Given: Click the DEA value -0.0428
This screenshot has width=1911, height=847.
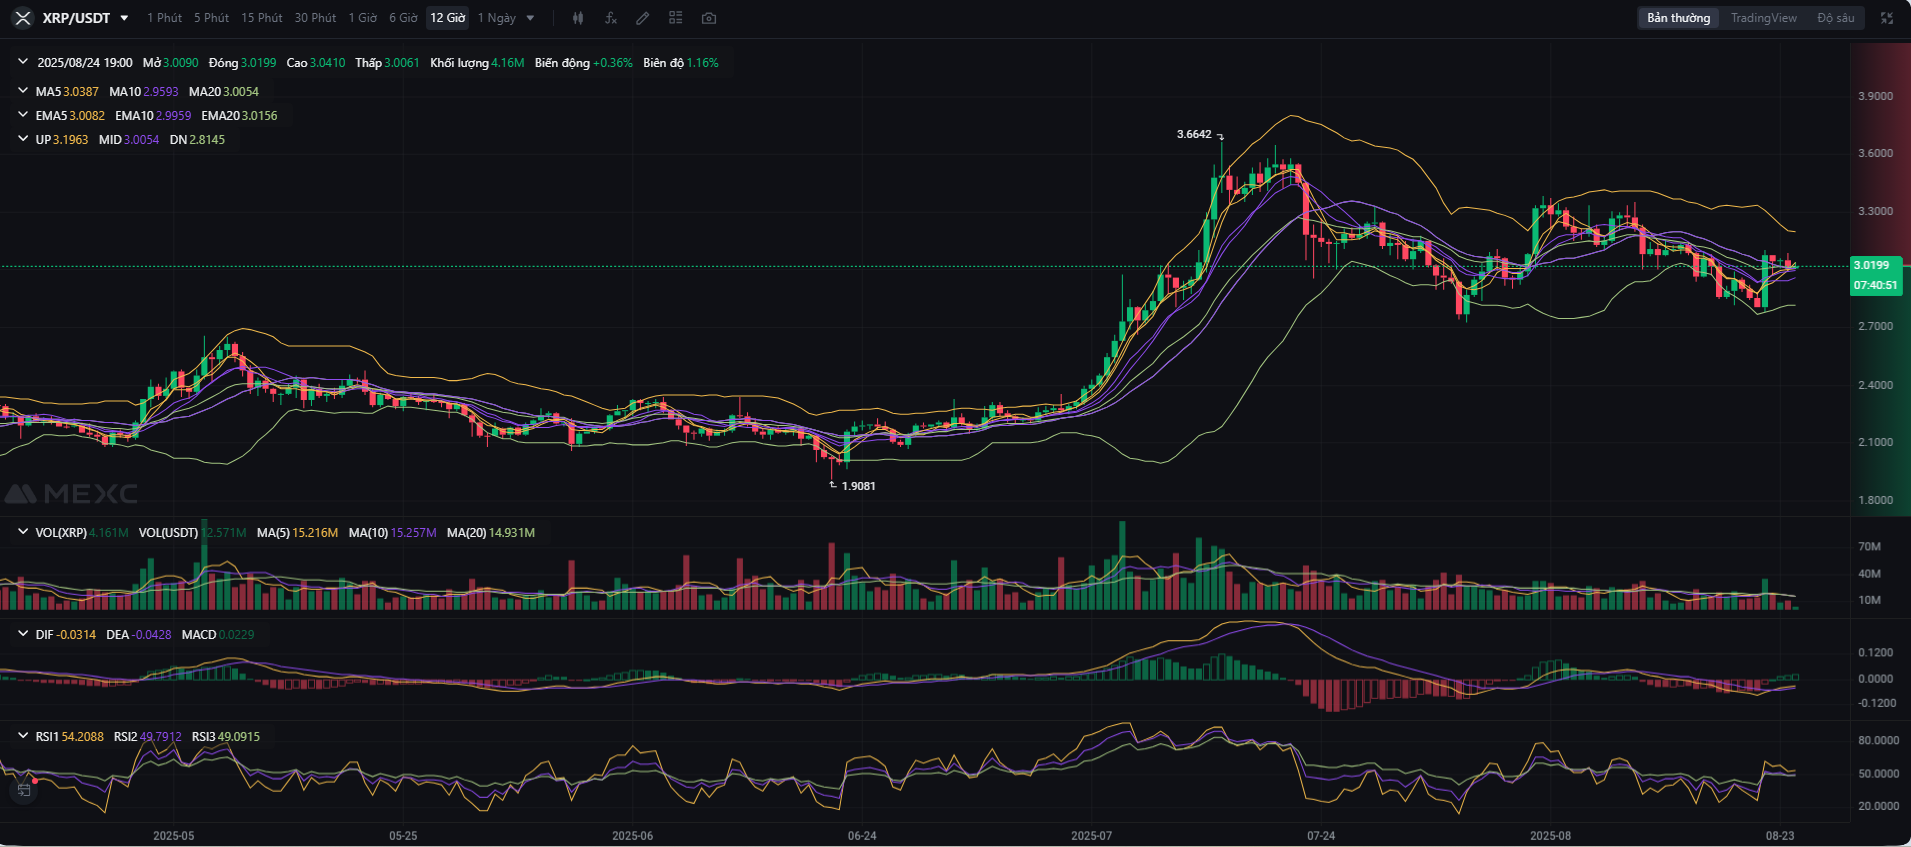Looking at the screenshot, I should tap(152, 634).
